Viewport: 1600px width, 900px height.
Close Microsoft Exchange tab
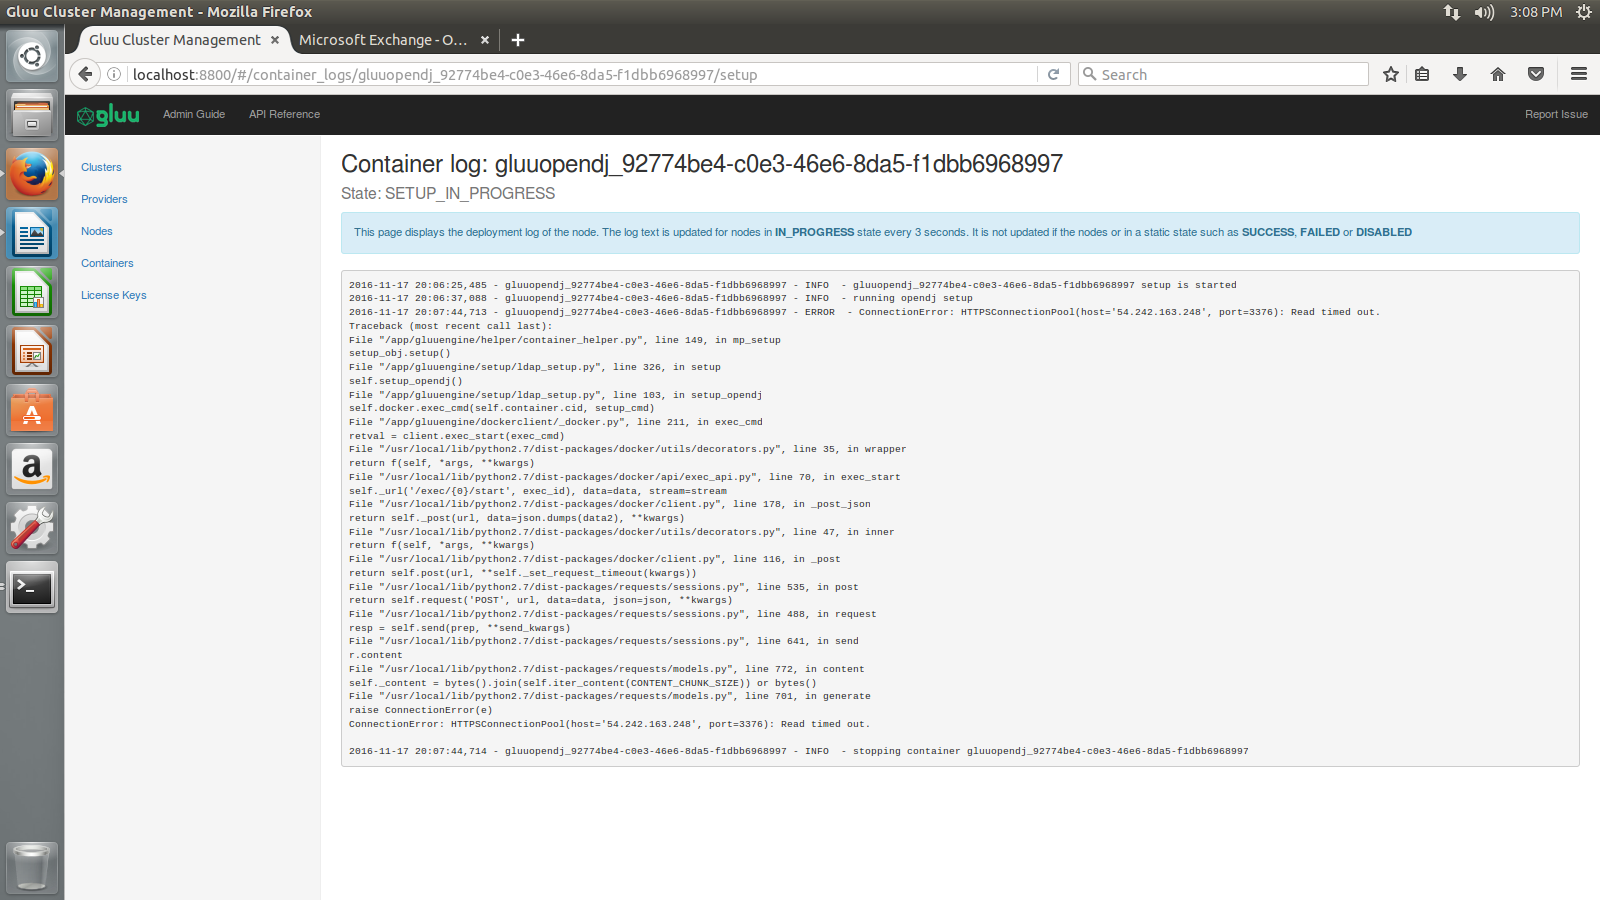click(485, 40)
